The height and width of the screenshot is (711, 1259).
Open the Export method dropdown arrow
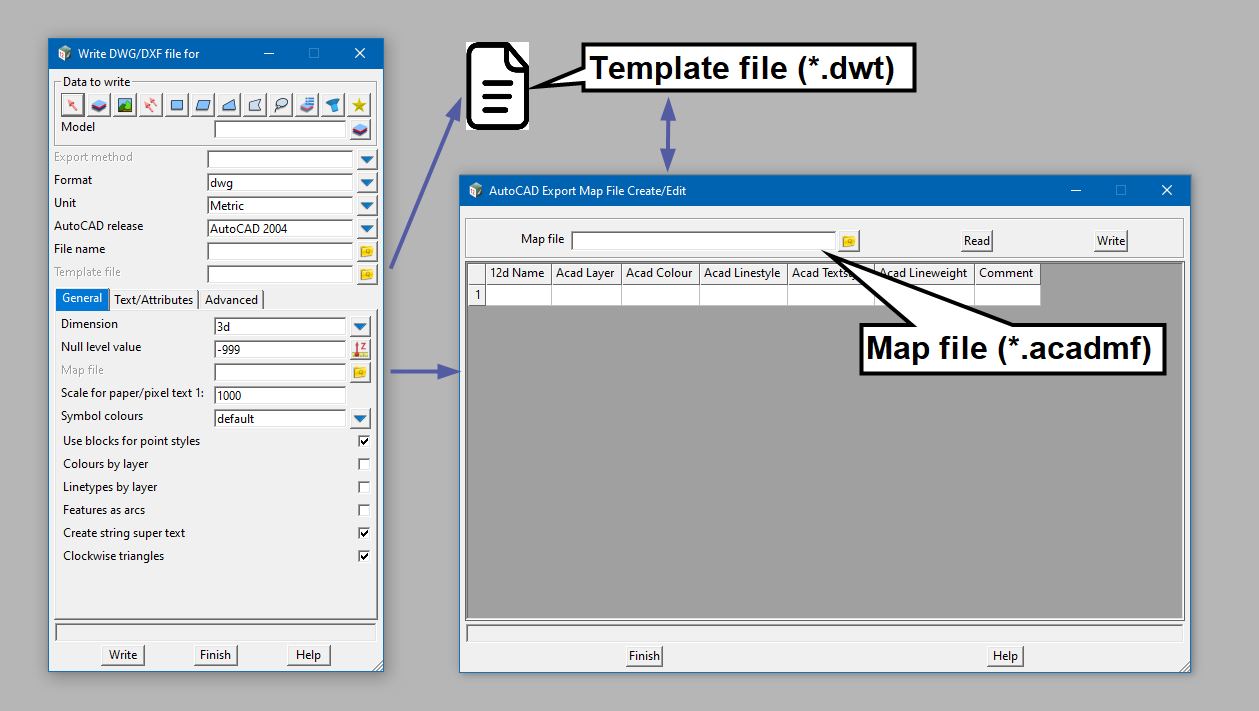click(x=367, y=160)
